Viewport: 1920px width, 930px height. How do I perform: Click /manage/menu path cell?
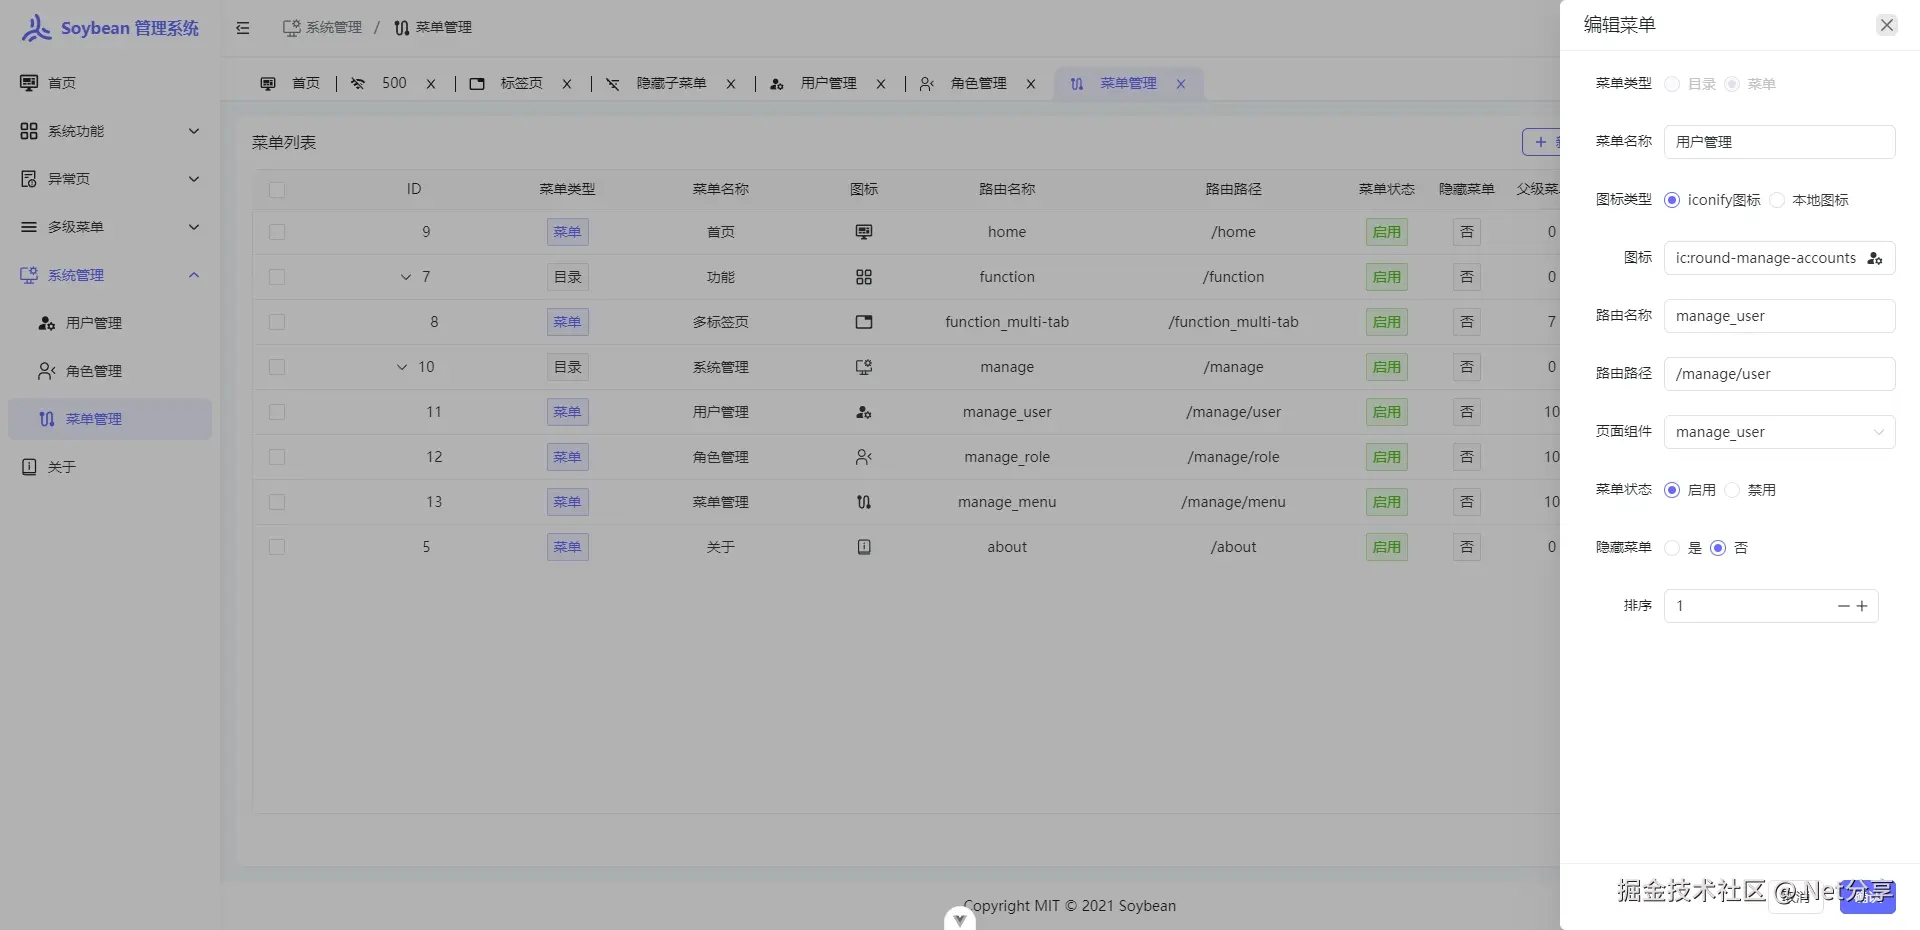click(1233, 502)
